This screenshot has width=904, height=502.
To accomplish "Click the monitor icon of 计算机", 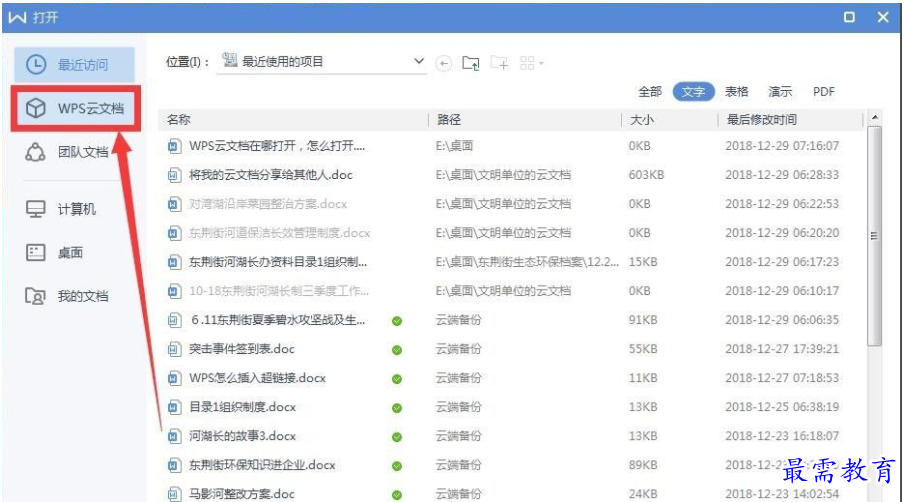I will tap(36, 209).
